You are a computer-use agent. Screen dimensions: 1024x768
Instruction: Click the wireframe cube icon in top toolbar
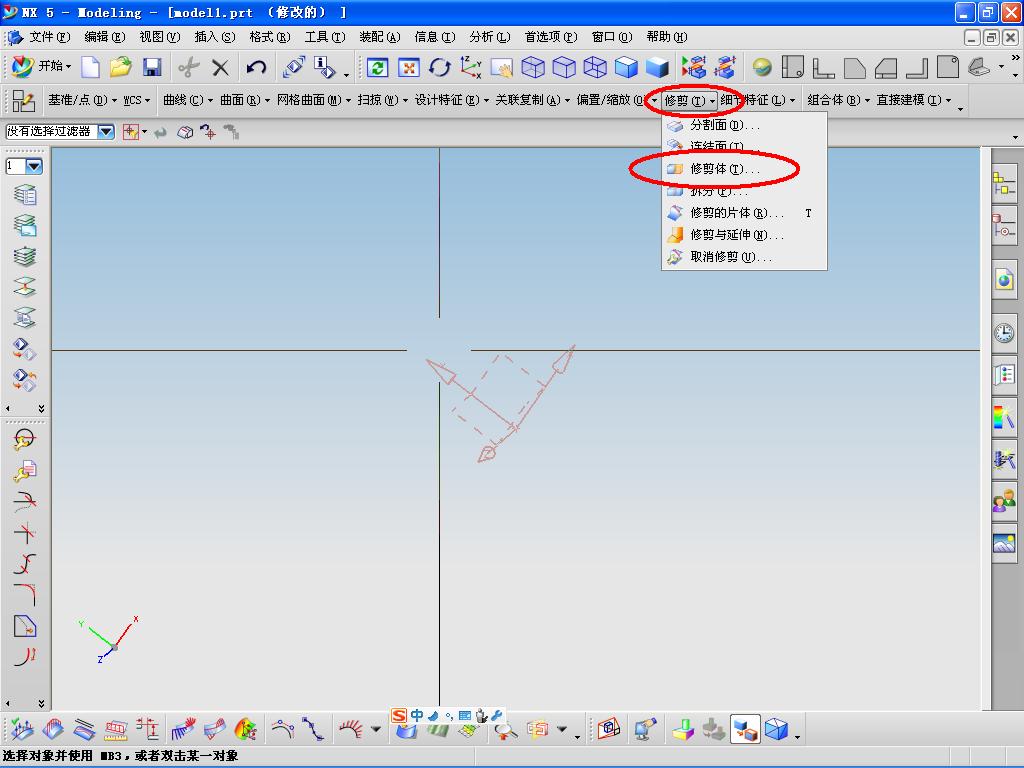tap(533, 67)
